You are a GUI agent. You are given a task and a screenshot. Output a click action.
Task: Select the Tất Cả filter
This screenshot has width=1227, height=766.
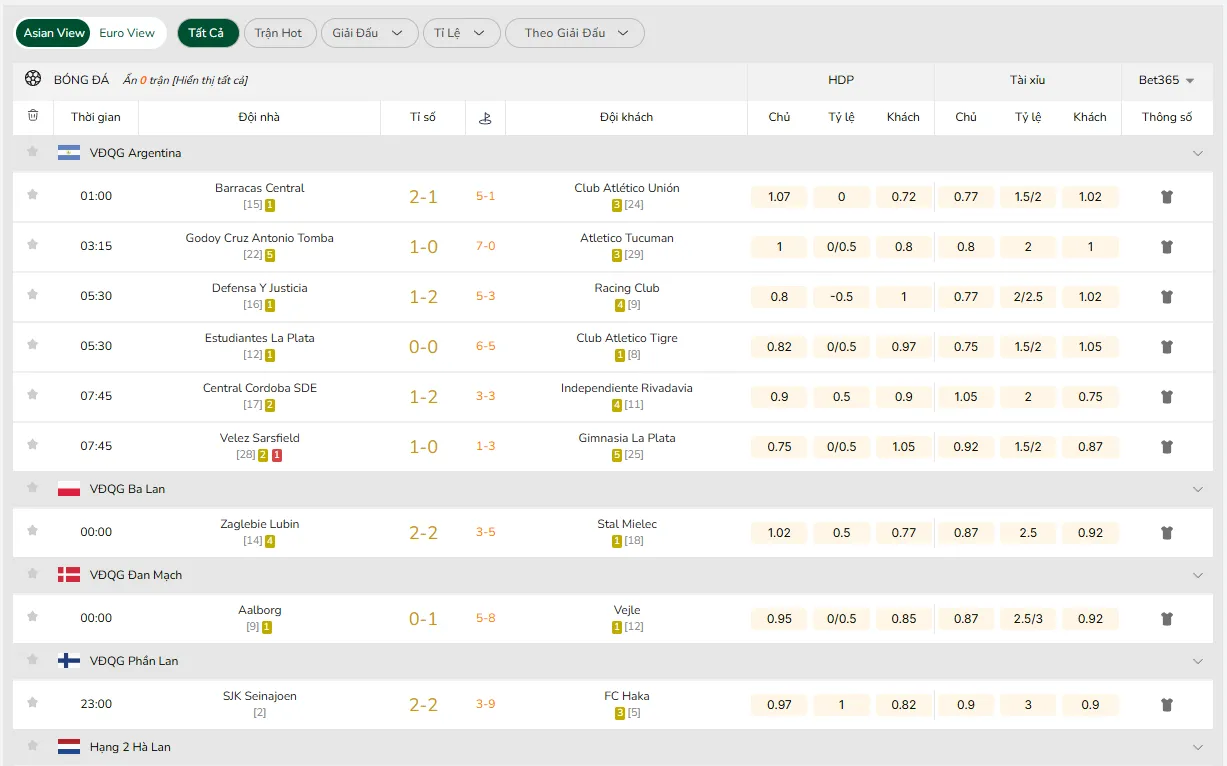pyautogui.click(x=208, y=33)
